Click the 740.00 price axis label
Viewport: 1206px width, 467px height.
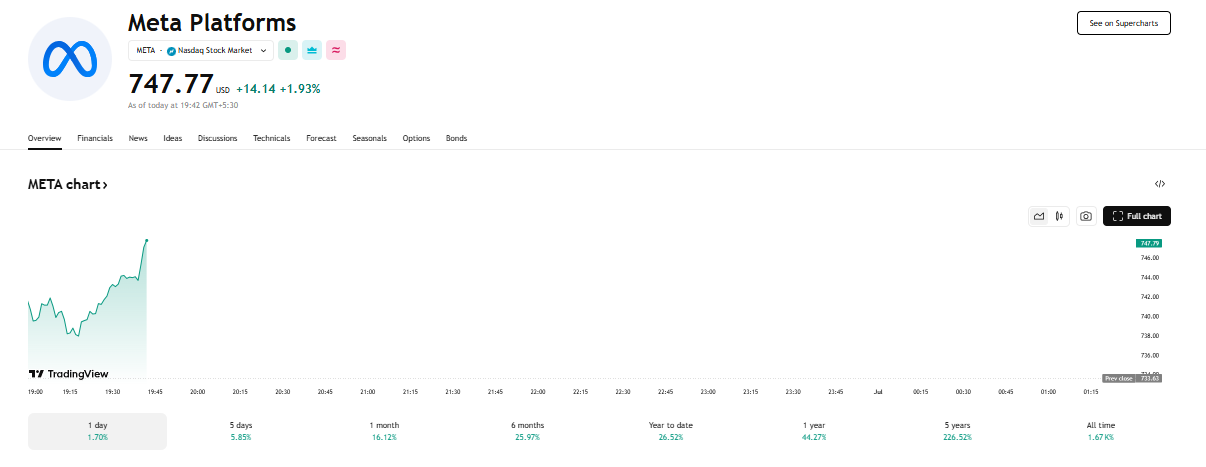pyautogui.click(x=1150, y=316)
